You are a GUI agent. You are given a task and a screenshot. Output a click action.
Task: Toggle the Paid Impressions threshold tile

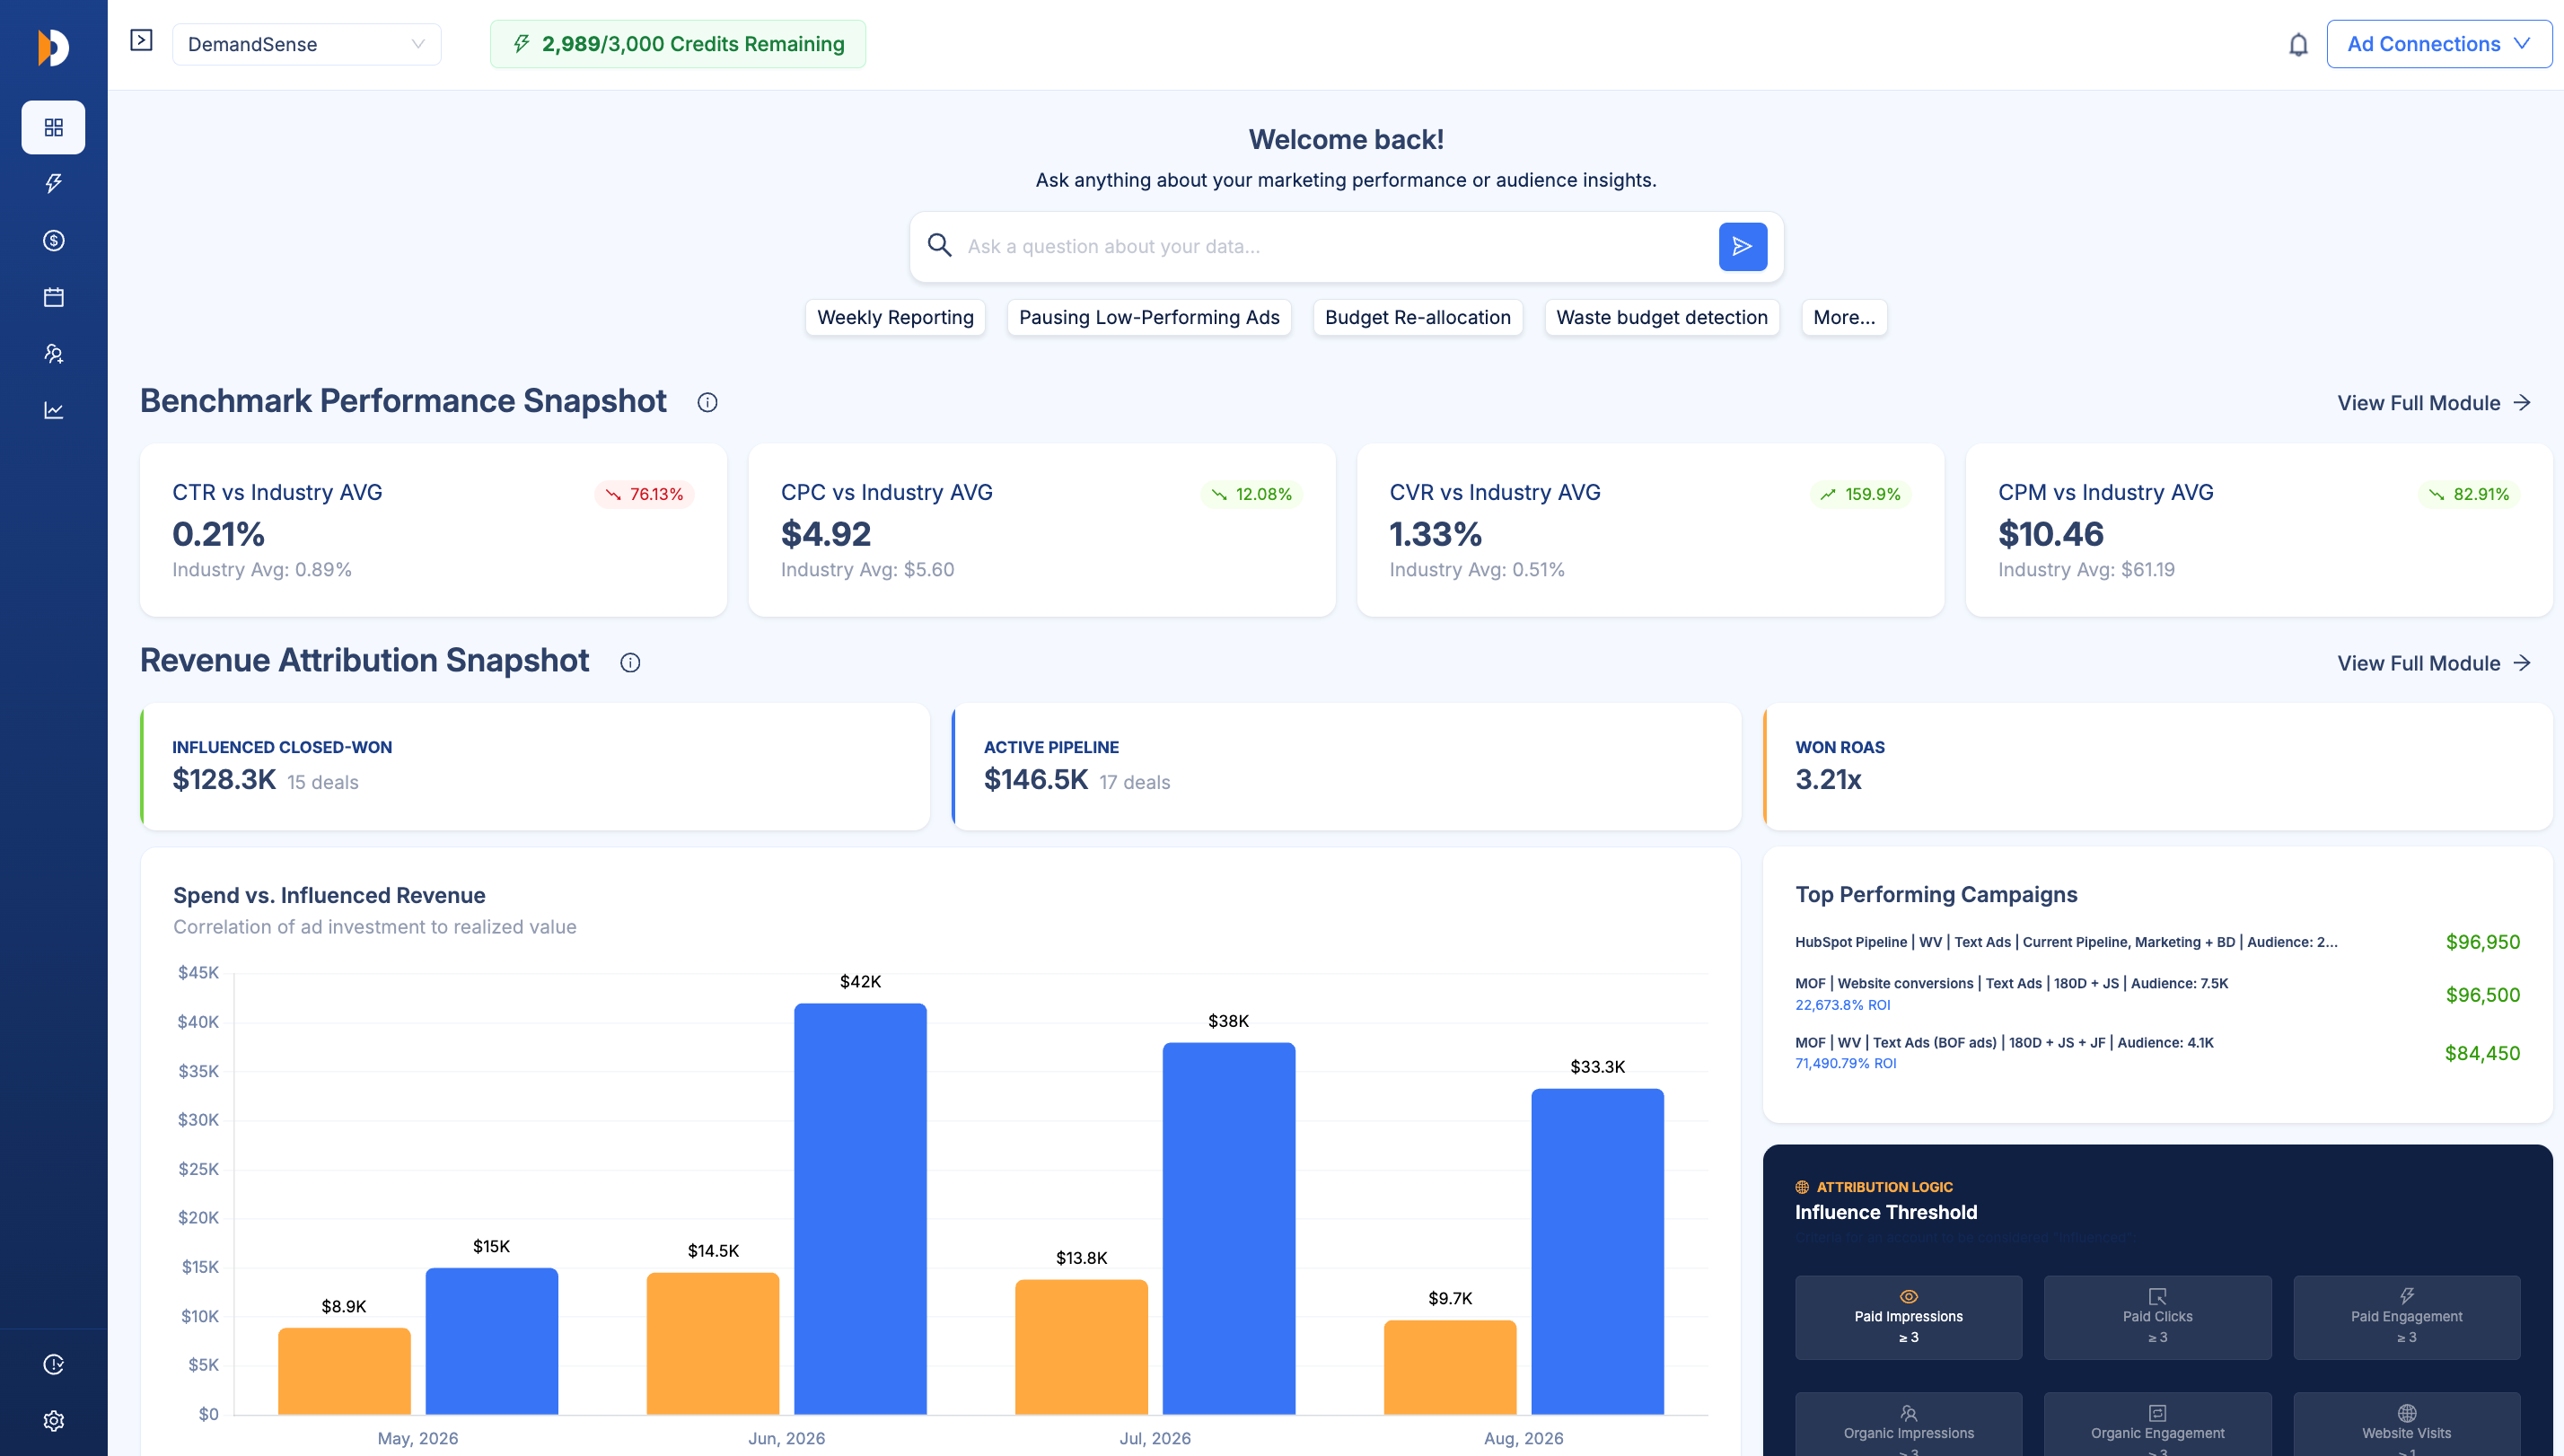coord(1908,1317)
